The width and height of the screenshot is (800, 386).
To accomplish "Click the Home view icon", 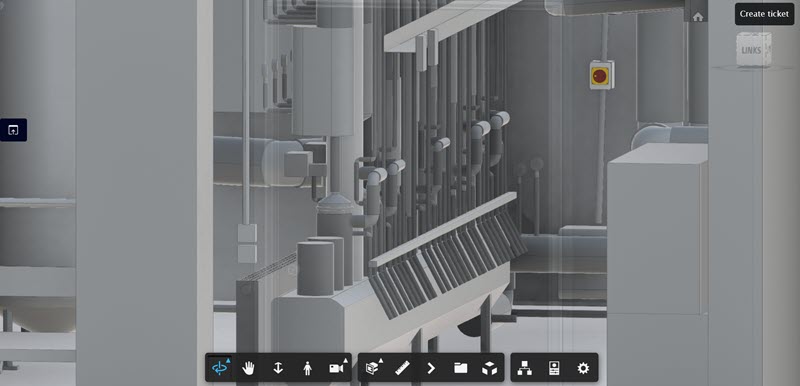I will coord(698,17).
